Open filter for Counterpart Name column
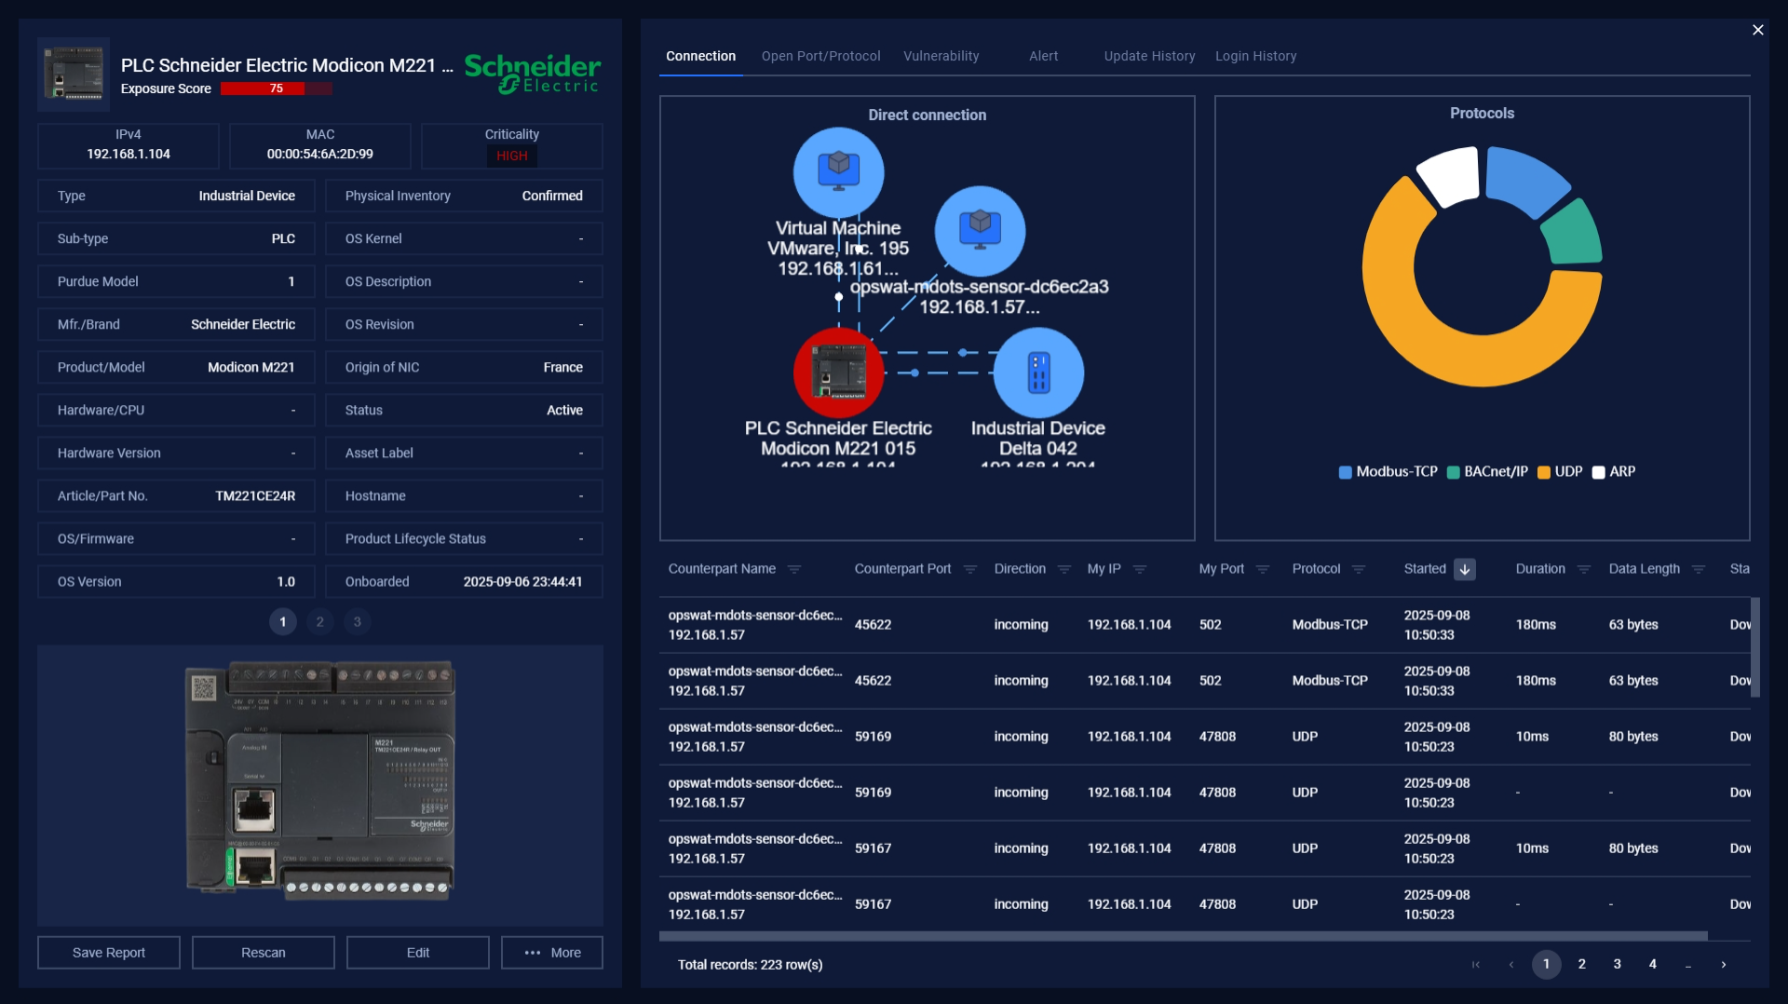The width and height of the screenshot is (1788, 1004). [x=794, y=569]
